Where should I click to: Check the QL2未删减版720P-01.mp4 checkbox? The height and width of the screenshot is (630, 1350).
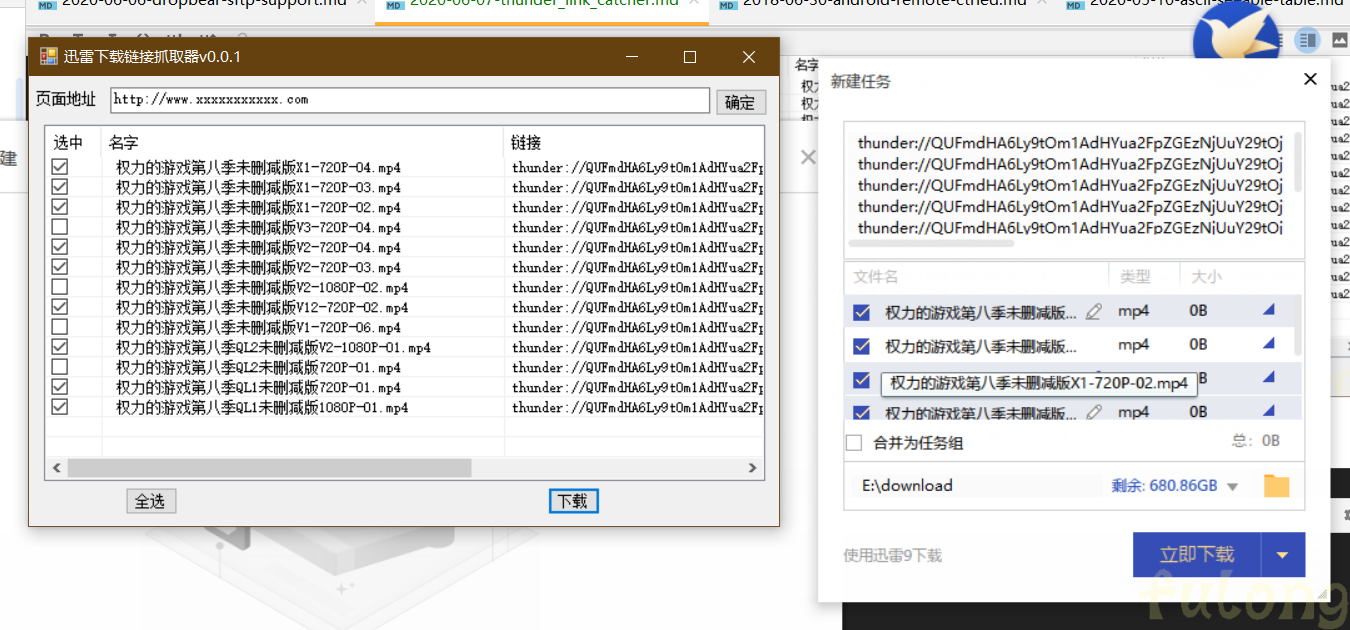[x=60, y=367]
